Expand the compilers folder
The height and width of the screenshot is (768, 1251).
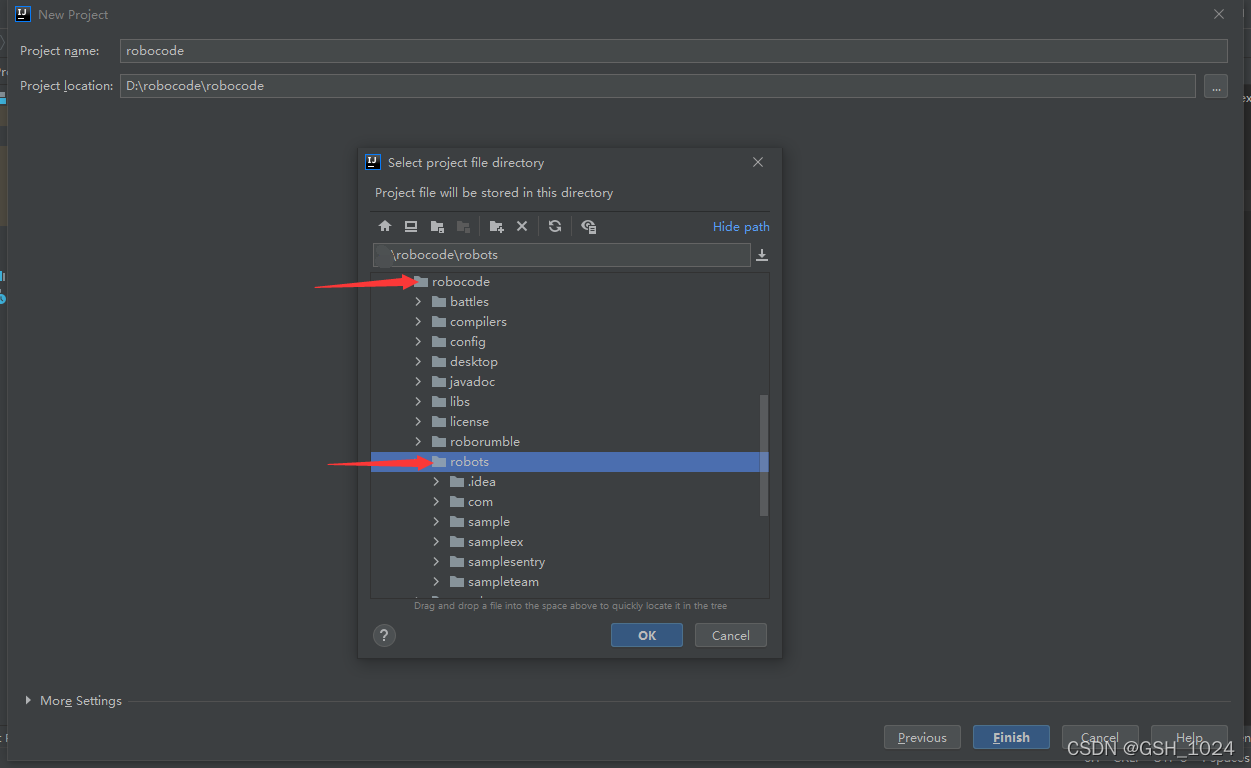point(418,321)
